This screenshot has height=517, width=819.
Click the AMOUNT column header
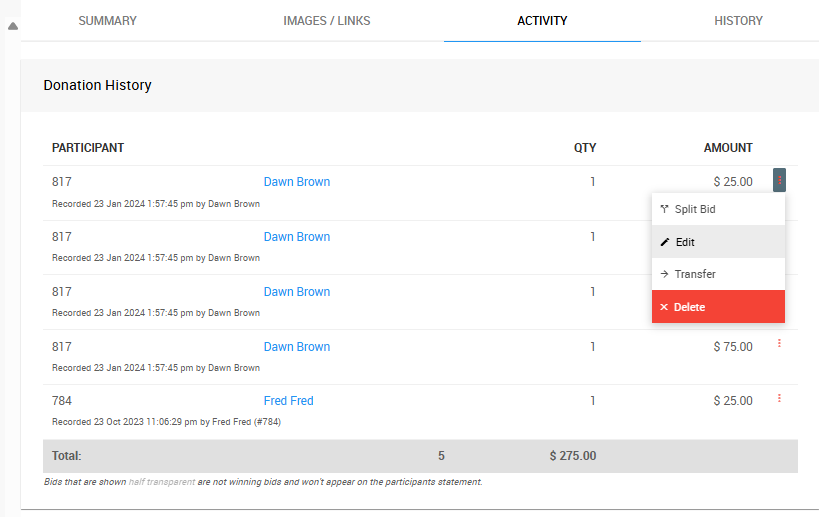pos(728,148)
